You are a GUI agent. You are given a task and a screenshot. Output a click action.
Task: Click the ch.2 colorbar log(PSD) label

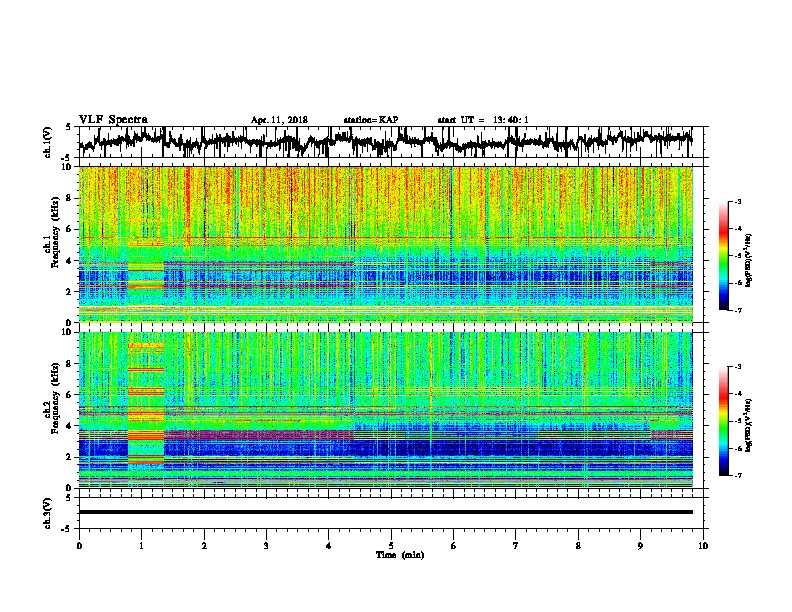pos(749,425)
